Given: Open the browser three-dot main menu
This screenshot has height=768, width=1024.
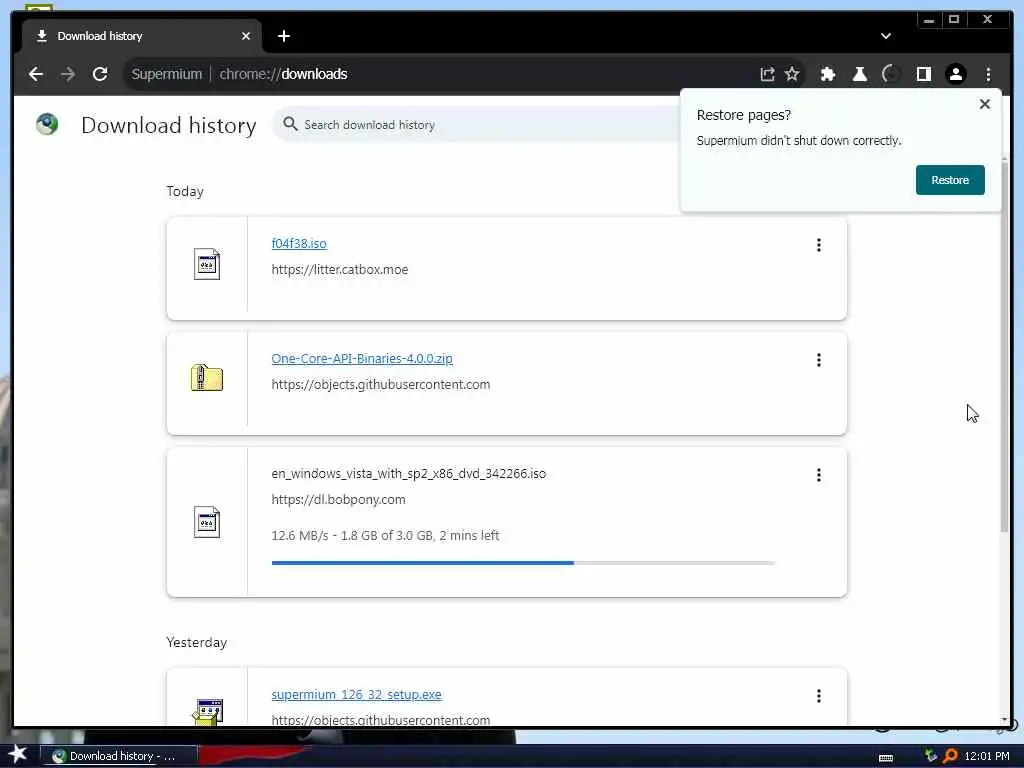Looking at the screenshot, I should coord(988,74).
